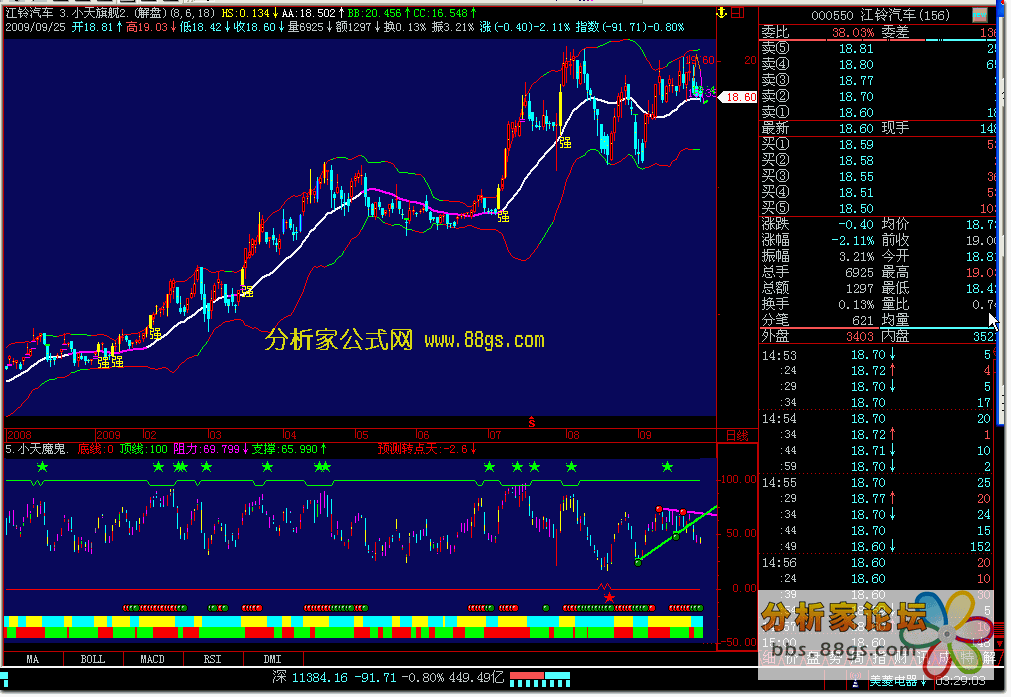
Task: Click sub-indicator title 5.小天魔鬼
Action: 36,449
